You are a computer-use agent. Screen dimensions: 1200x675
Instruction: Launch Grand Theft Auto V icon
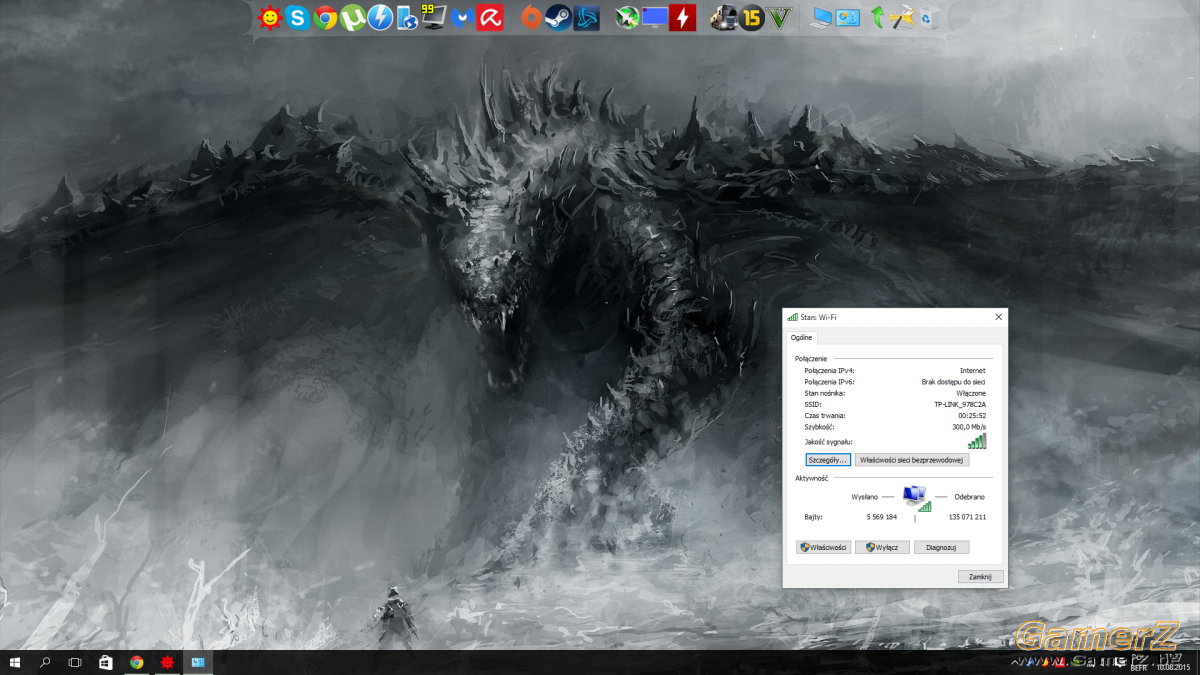[x=780, y=17]
